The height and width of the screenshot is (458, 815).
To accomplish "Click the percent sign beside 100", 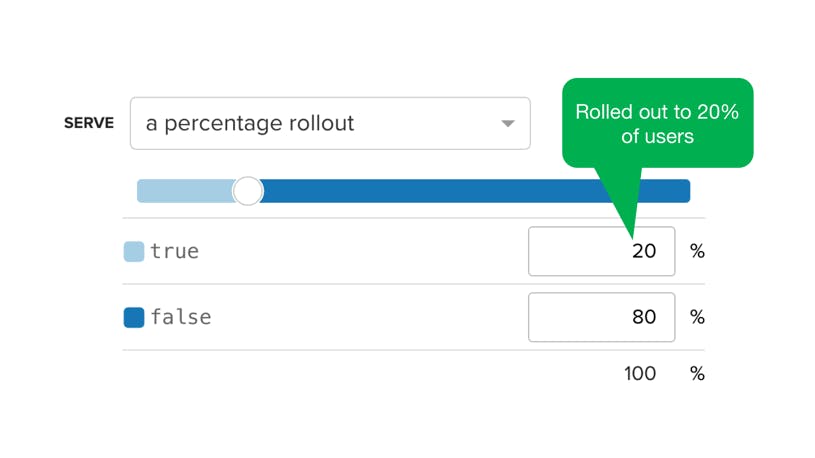I will tap(697, 373).
